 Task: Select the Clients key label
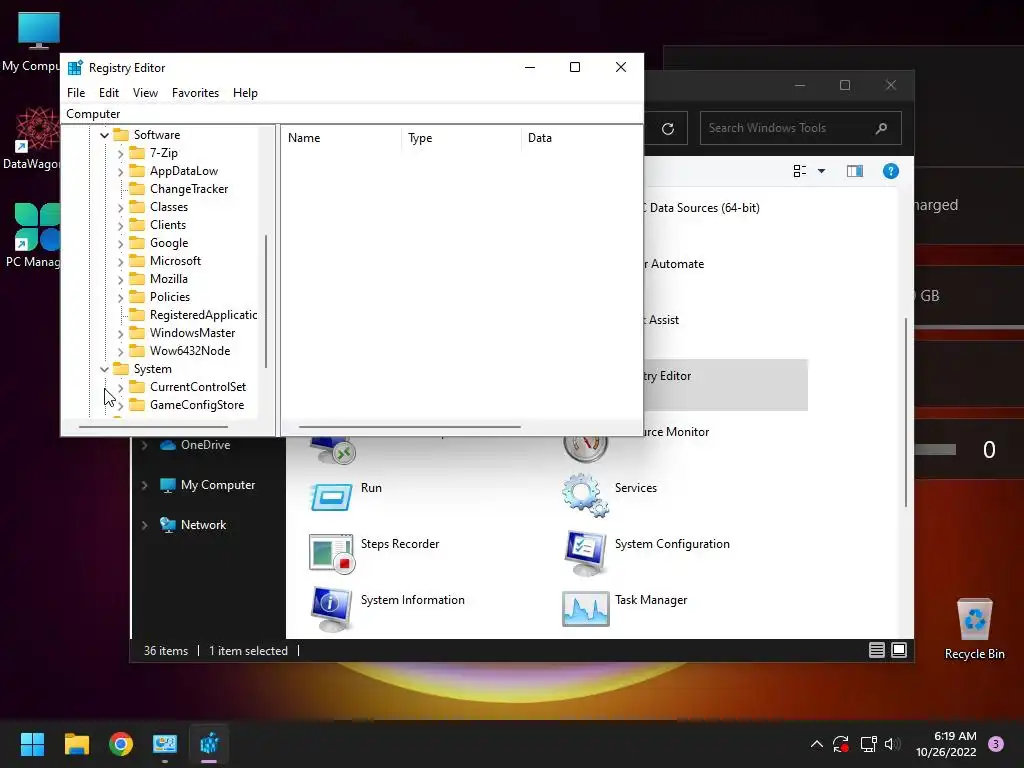pos(168,225)
